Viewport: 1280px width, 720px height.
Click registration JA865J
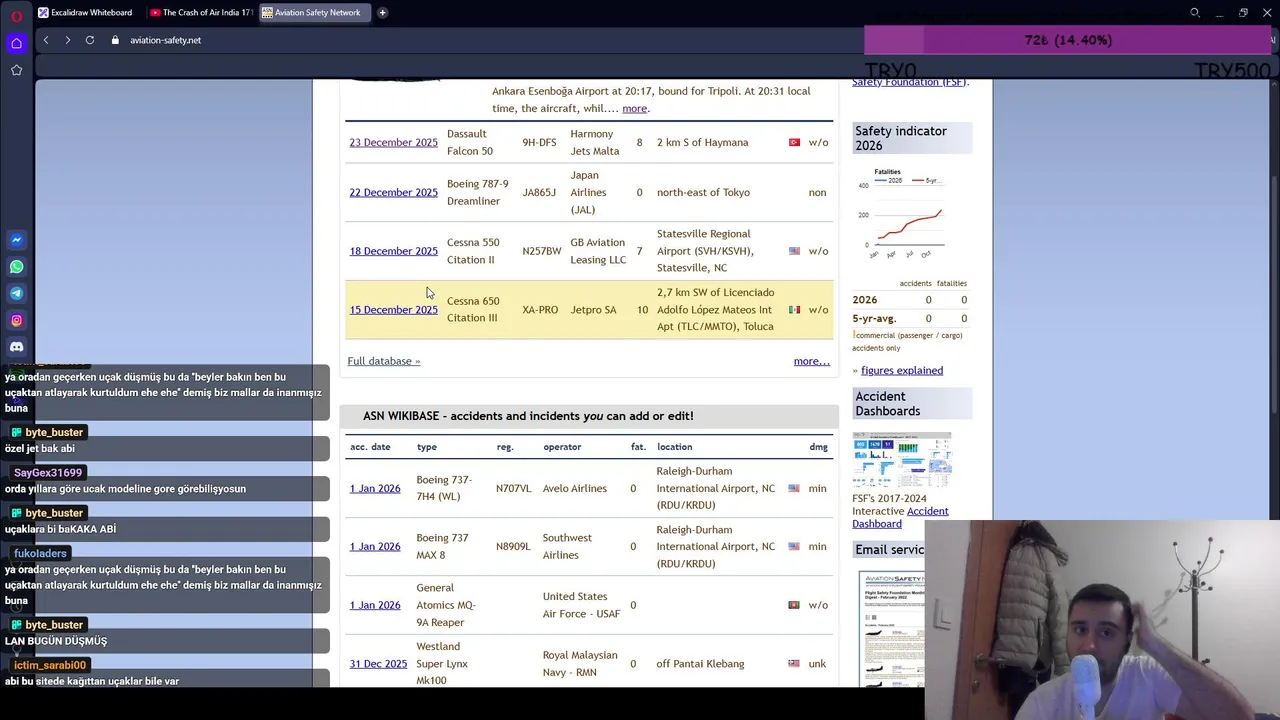pyautogui.click(x=539, y=192)
